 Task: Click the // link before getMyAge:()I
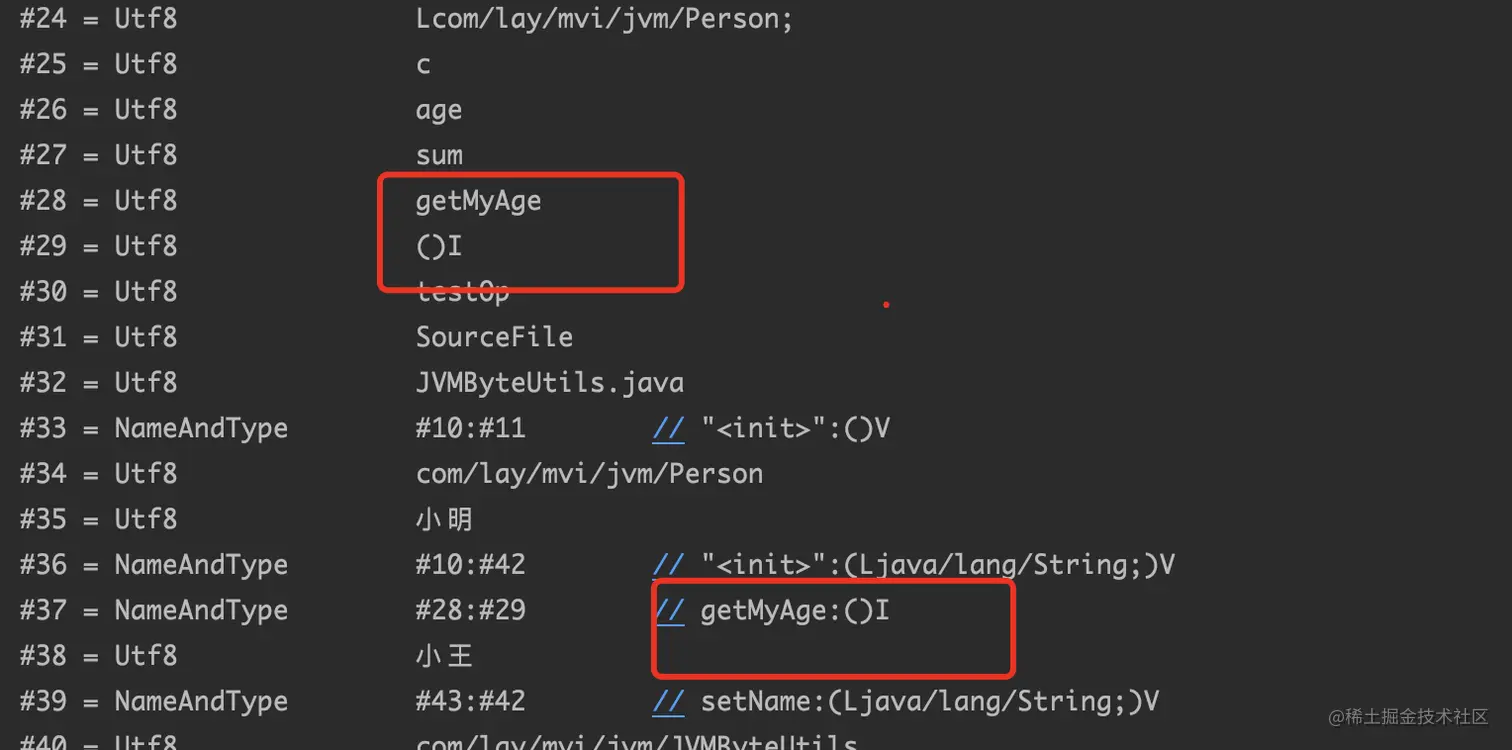tap(670, 611)
